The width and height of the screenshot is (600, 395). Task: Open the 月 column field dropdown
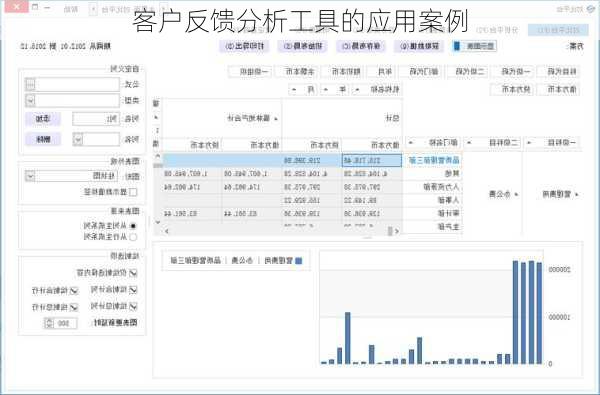(294, 90)
